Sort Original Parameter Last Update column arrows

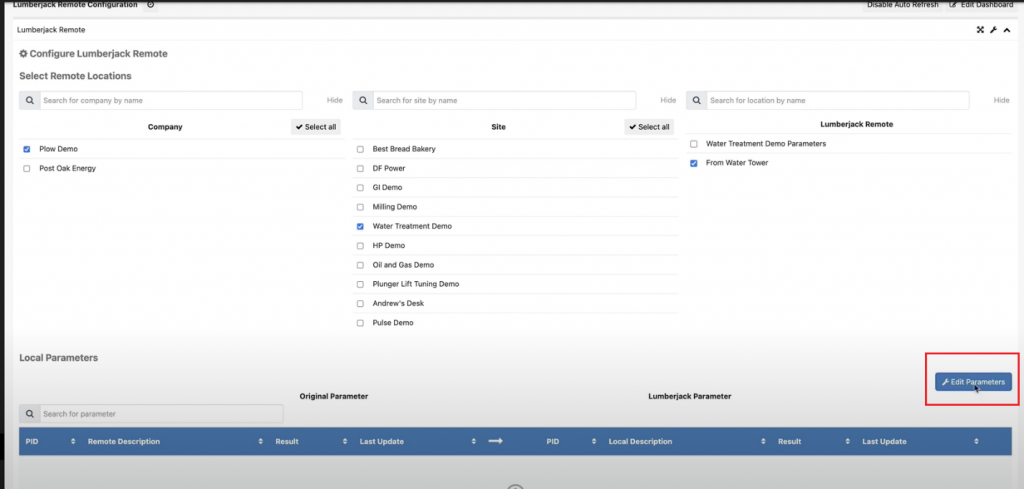click(x=473, y=441)
